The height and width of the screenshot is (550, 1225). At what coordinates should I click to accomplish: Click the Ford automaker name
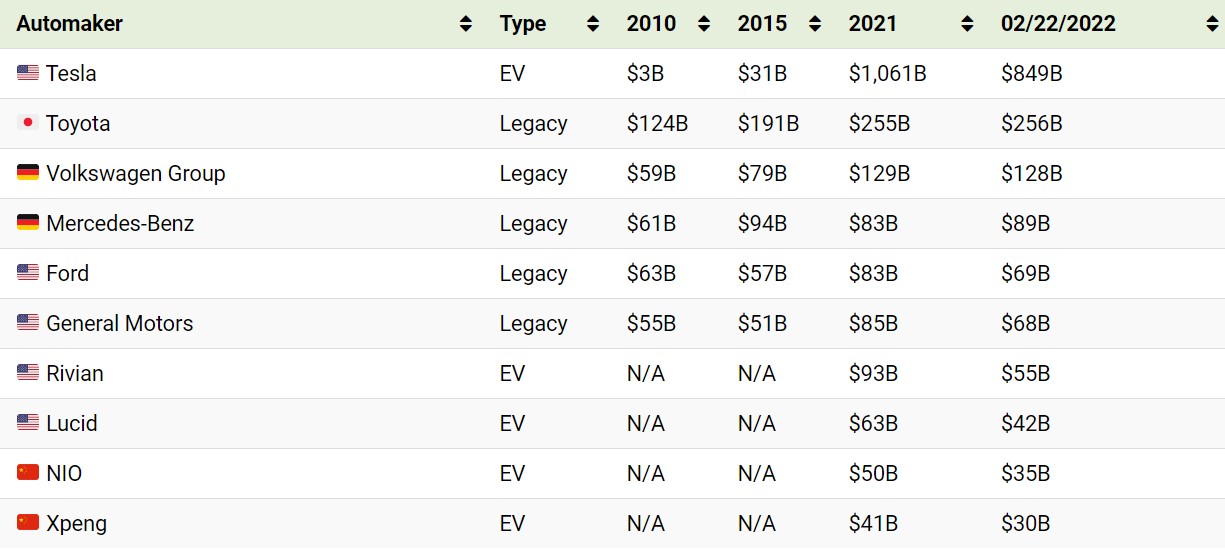tap(67, 273)
